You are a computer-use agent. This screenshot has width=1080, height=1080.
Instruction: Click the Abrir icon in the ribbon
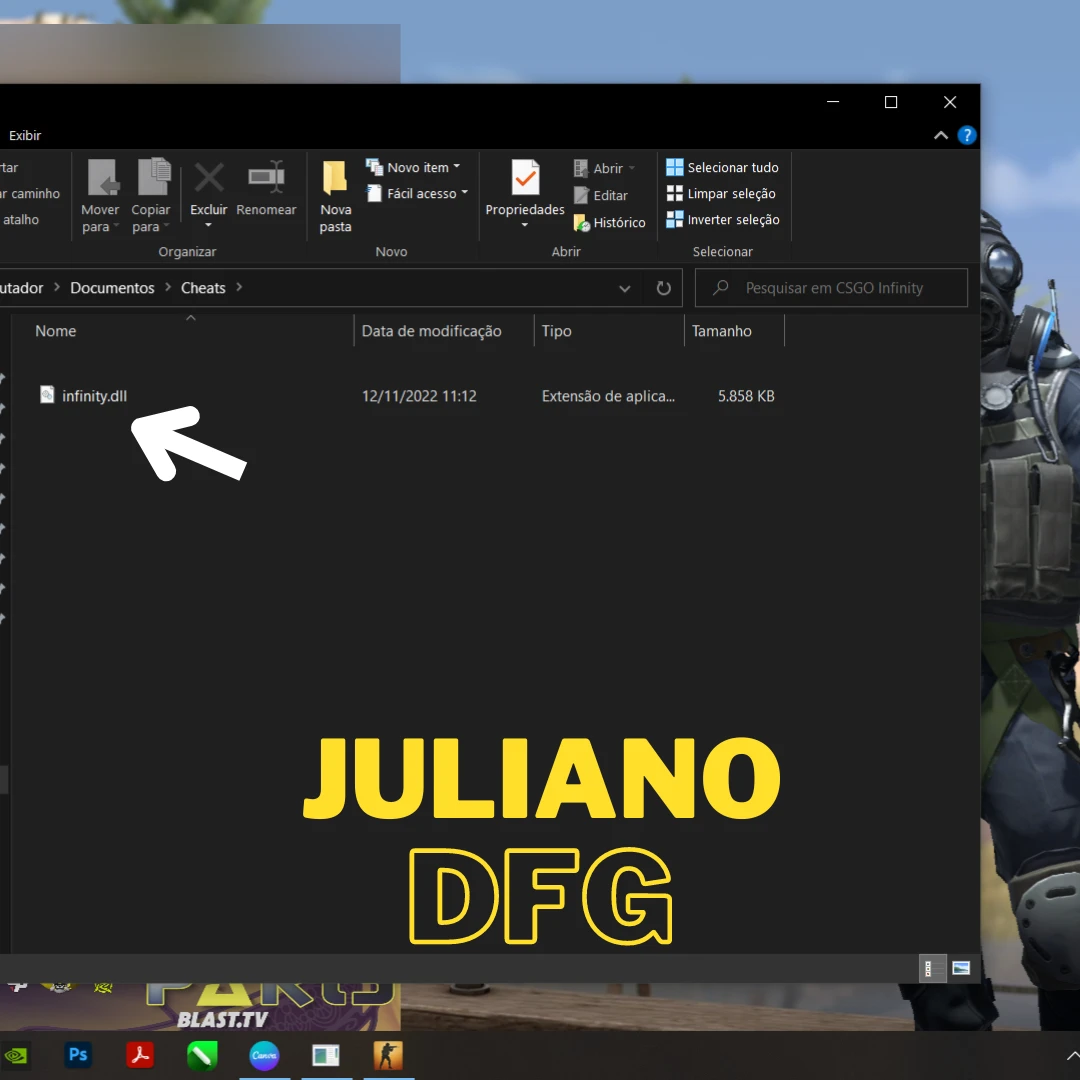point(581,168)
